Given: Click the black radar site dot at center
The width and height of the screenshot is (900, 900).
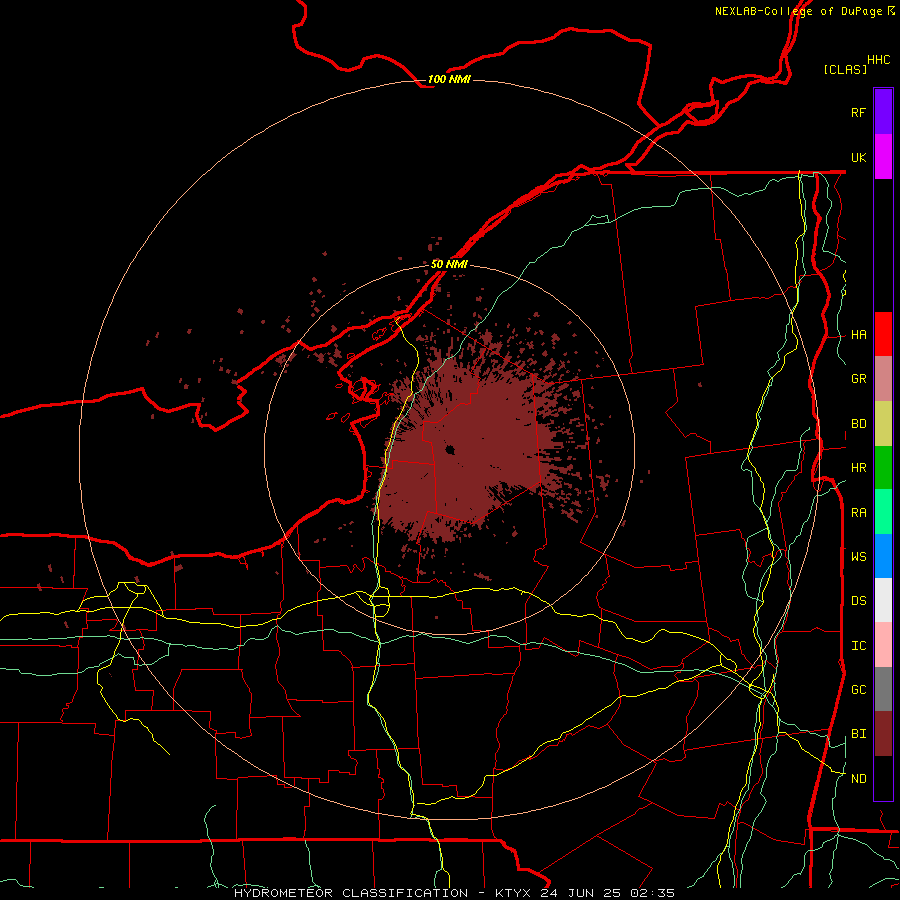Looking at the screenshot, I should click(450, 450).
